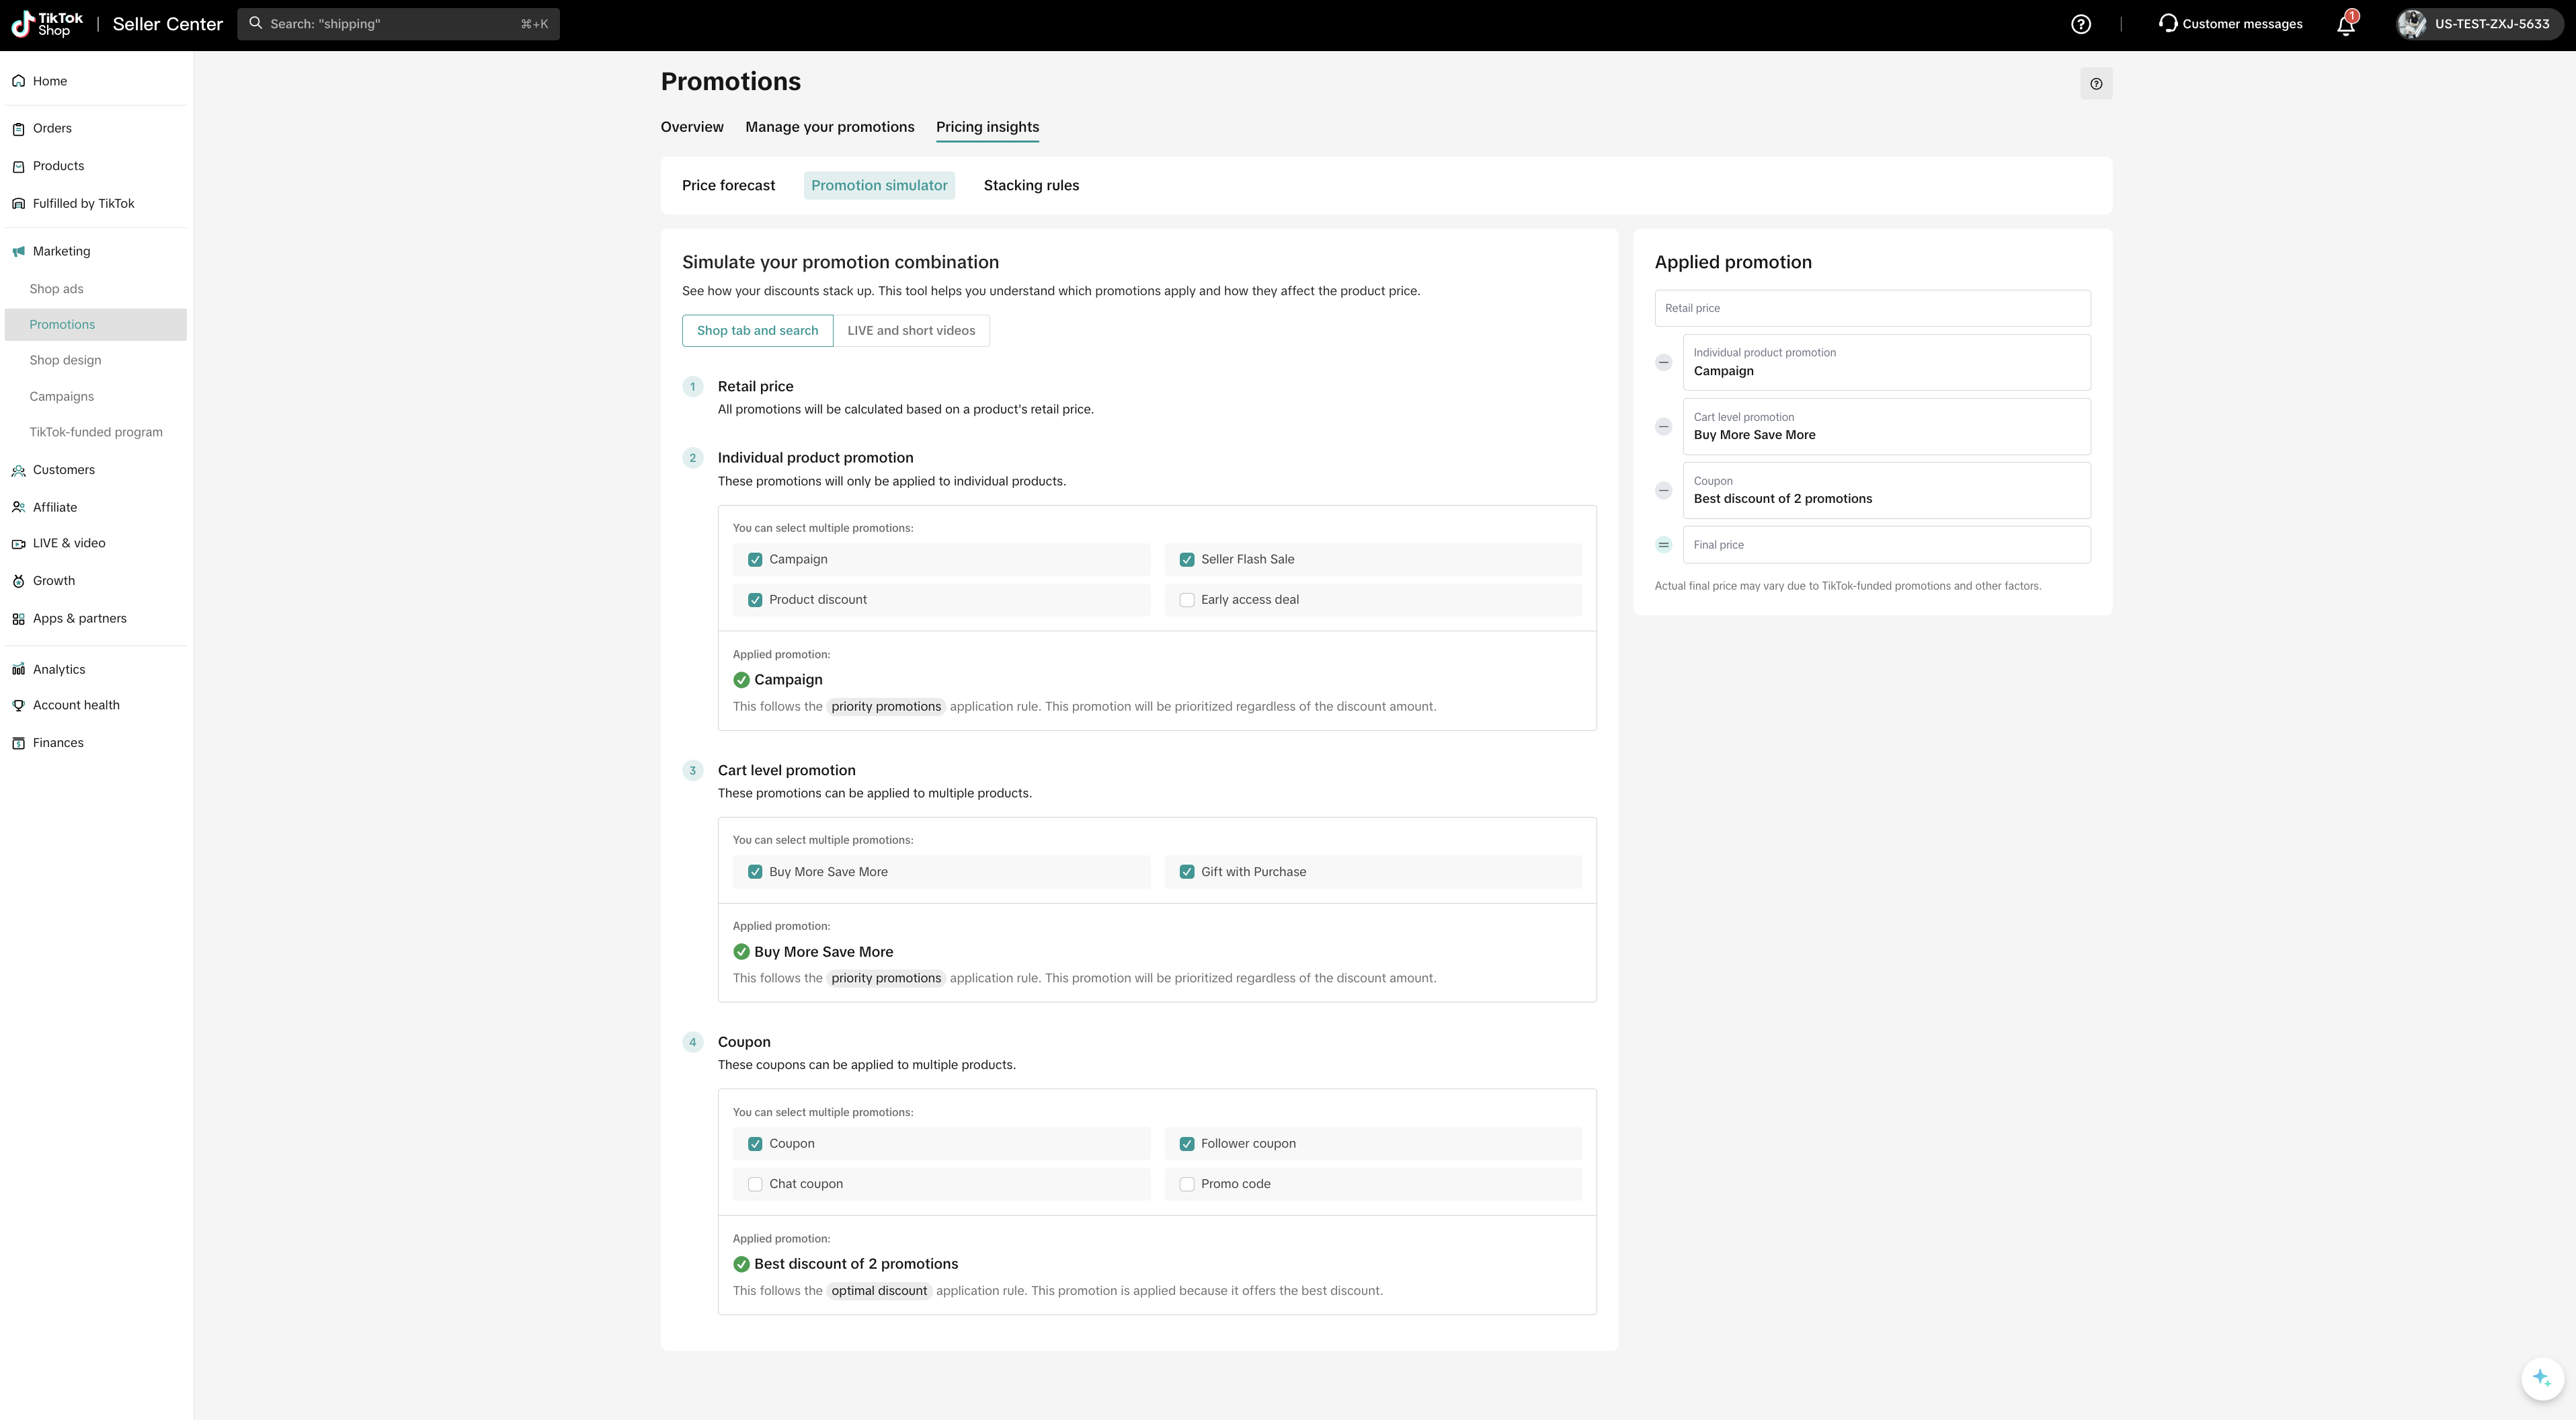Click the Promotions page help icon
The image size is (2576, 1420).
(2096, 84)
